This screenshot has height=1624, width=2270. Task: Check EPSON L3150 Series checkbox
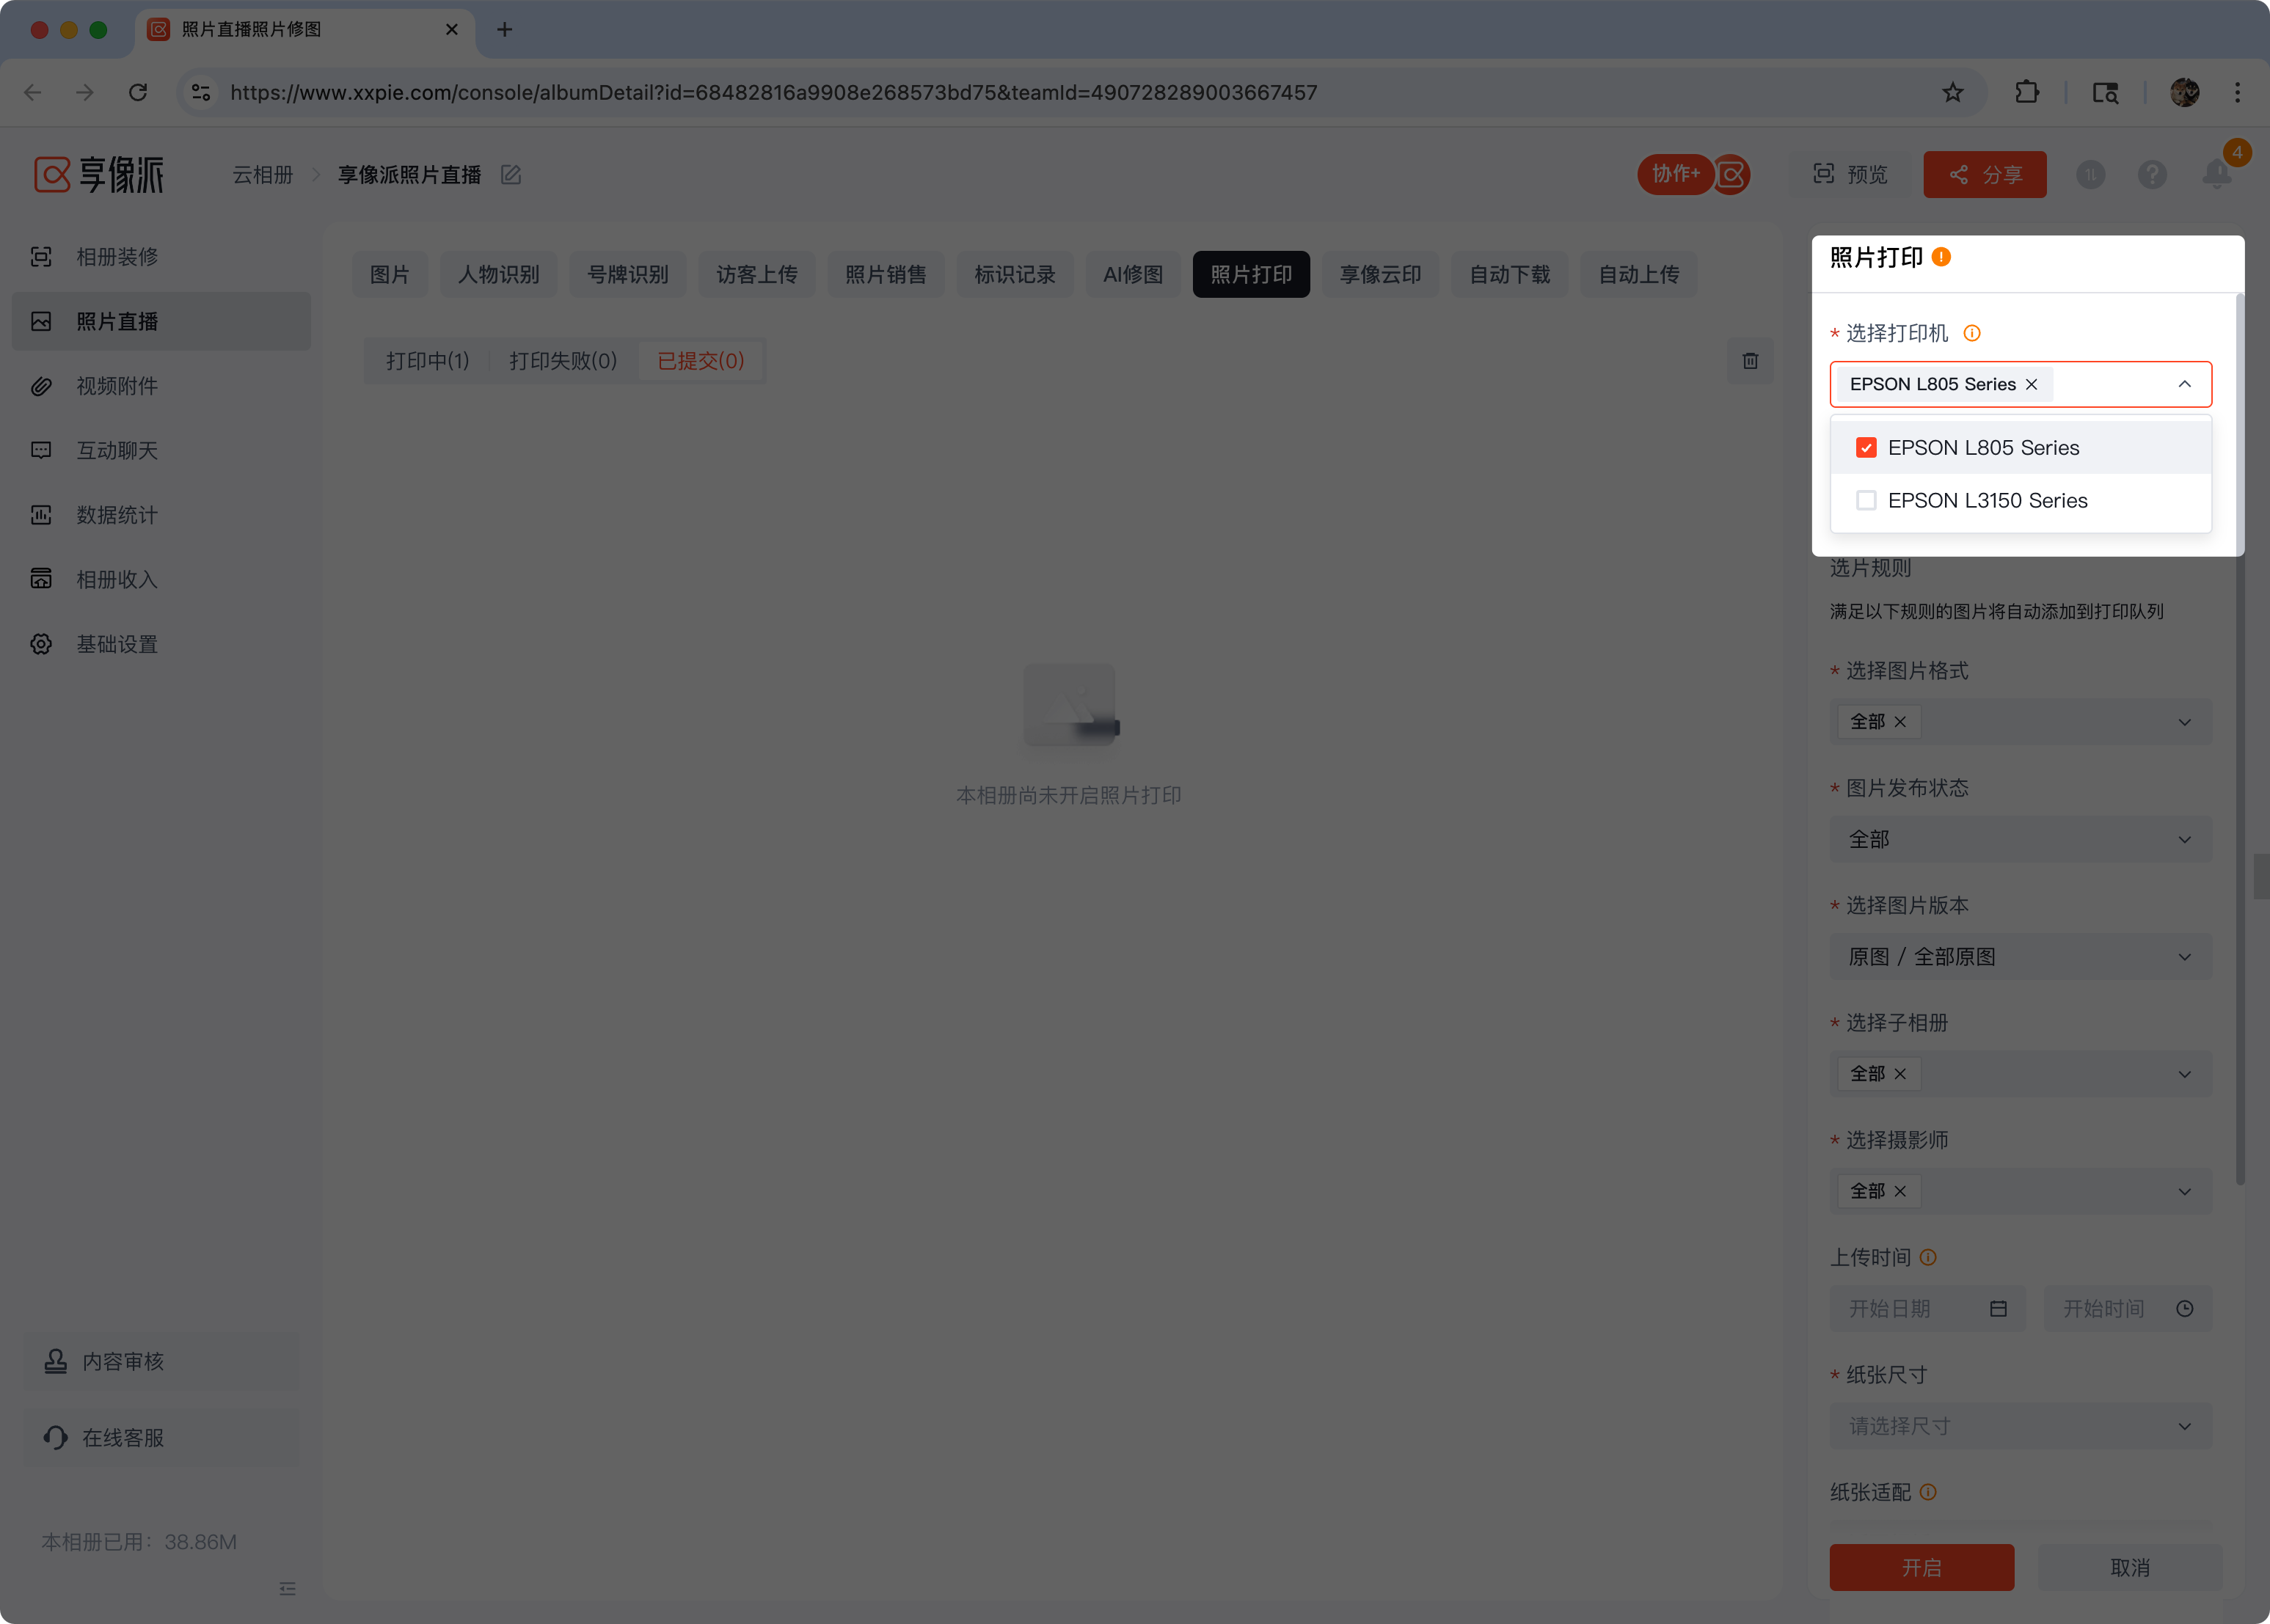(1866, 500)
